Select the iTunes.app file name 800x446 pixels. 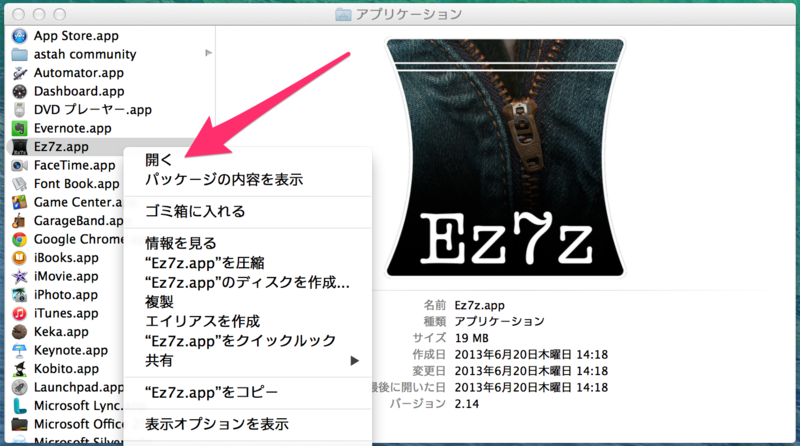coord(66,313)
